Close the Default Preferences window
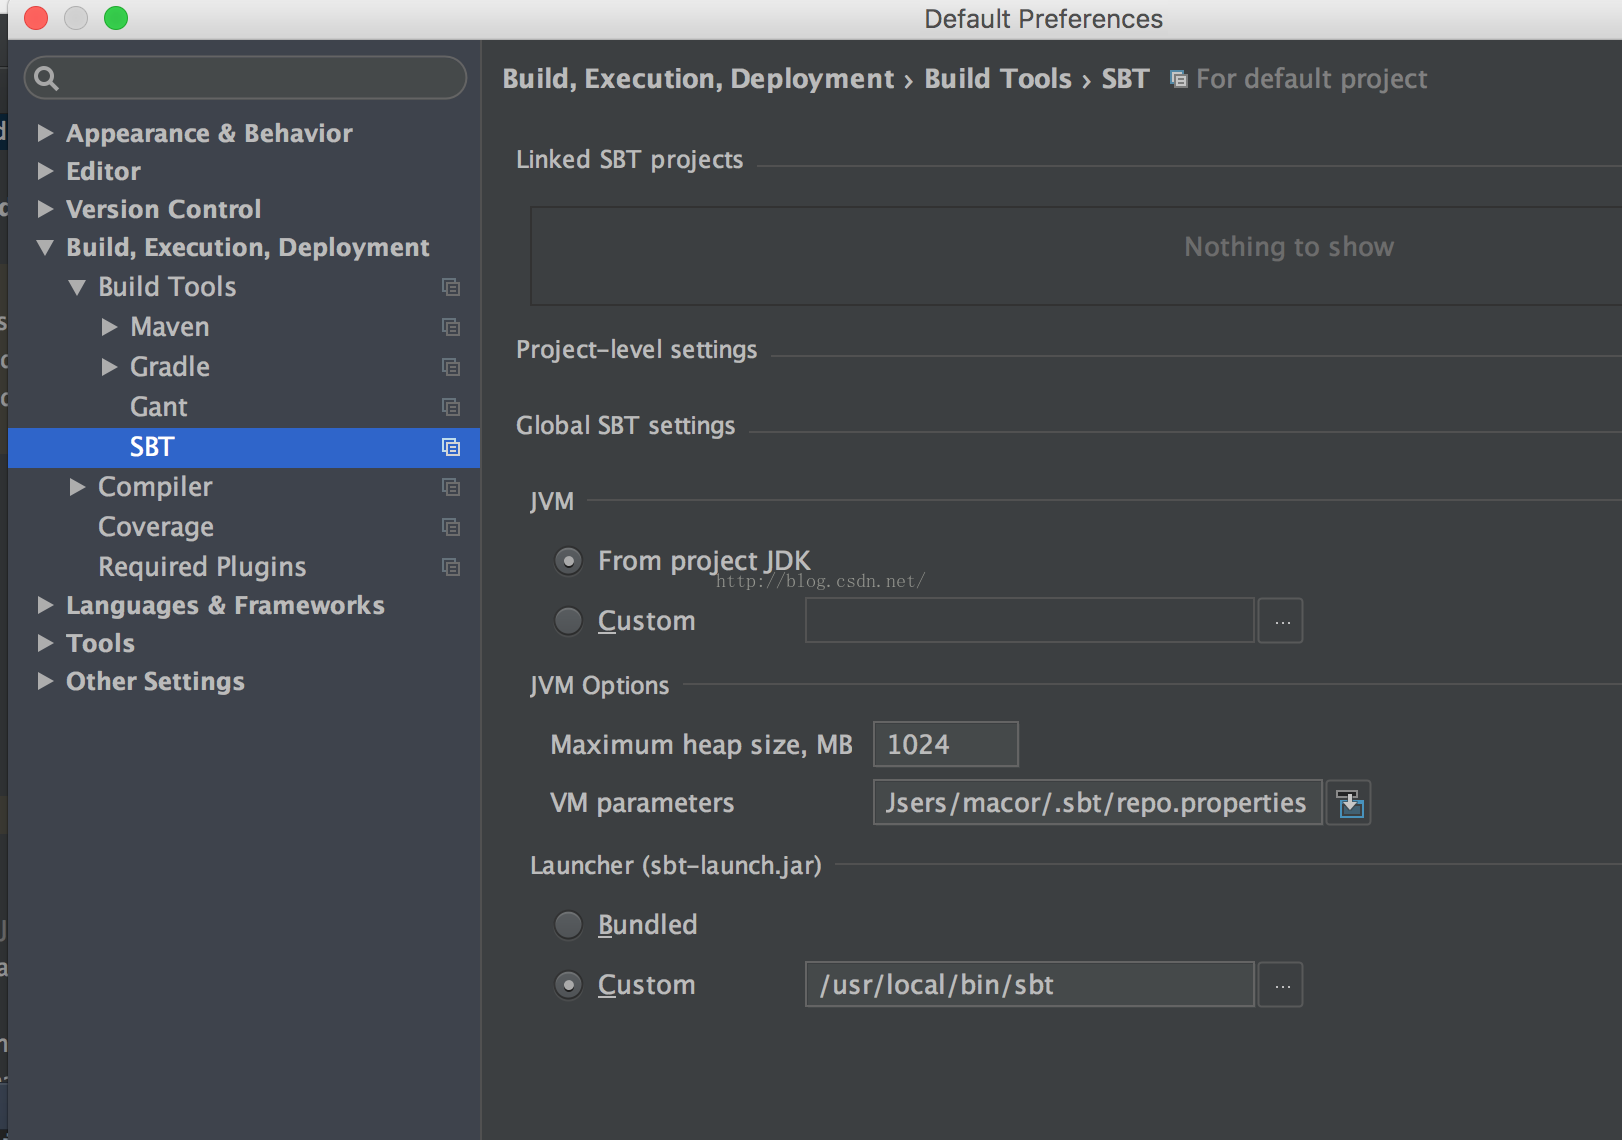1622x1140 pixels. click(x=36, y=18)
